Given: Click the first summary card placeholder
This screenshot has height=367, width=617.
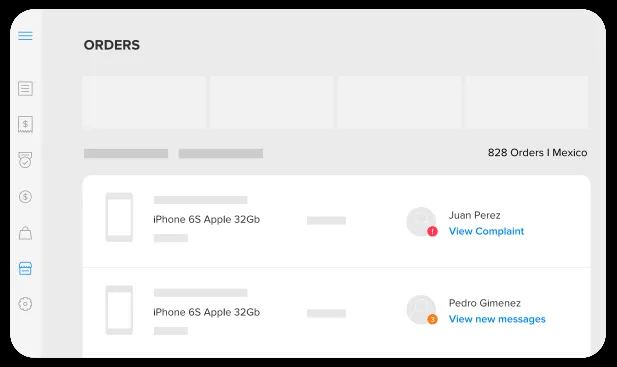Looking at the screenshot, I should pyautogui.click(x=144, y=102).
